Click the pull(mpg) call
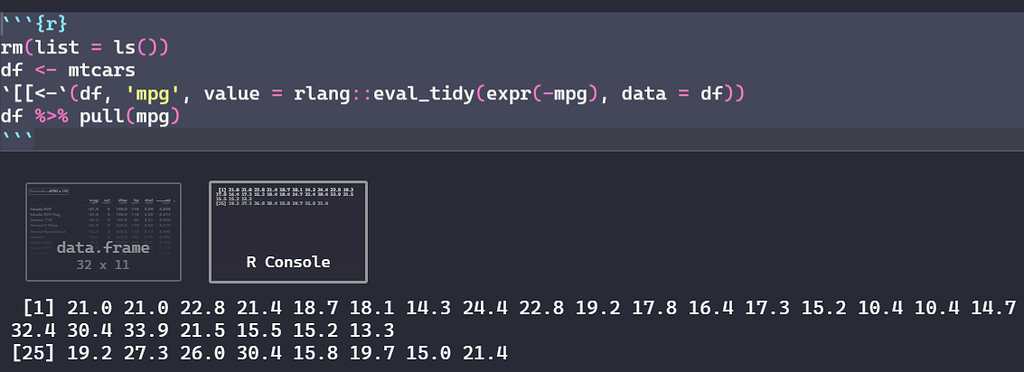Screen dimensions: 1024x372 (129, 118)
